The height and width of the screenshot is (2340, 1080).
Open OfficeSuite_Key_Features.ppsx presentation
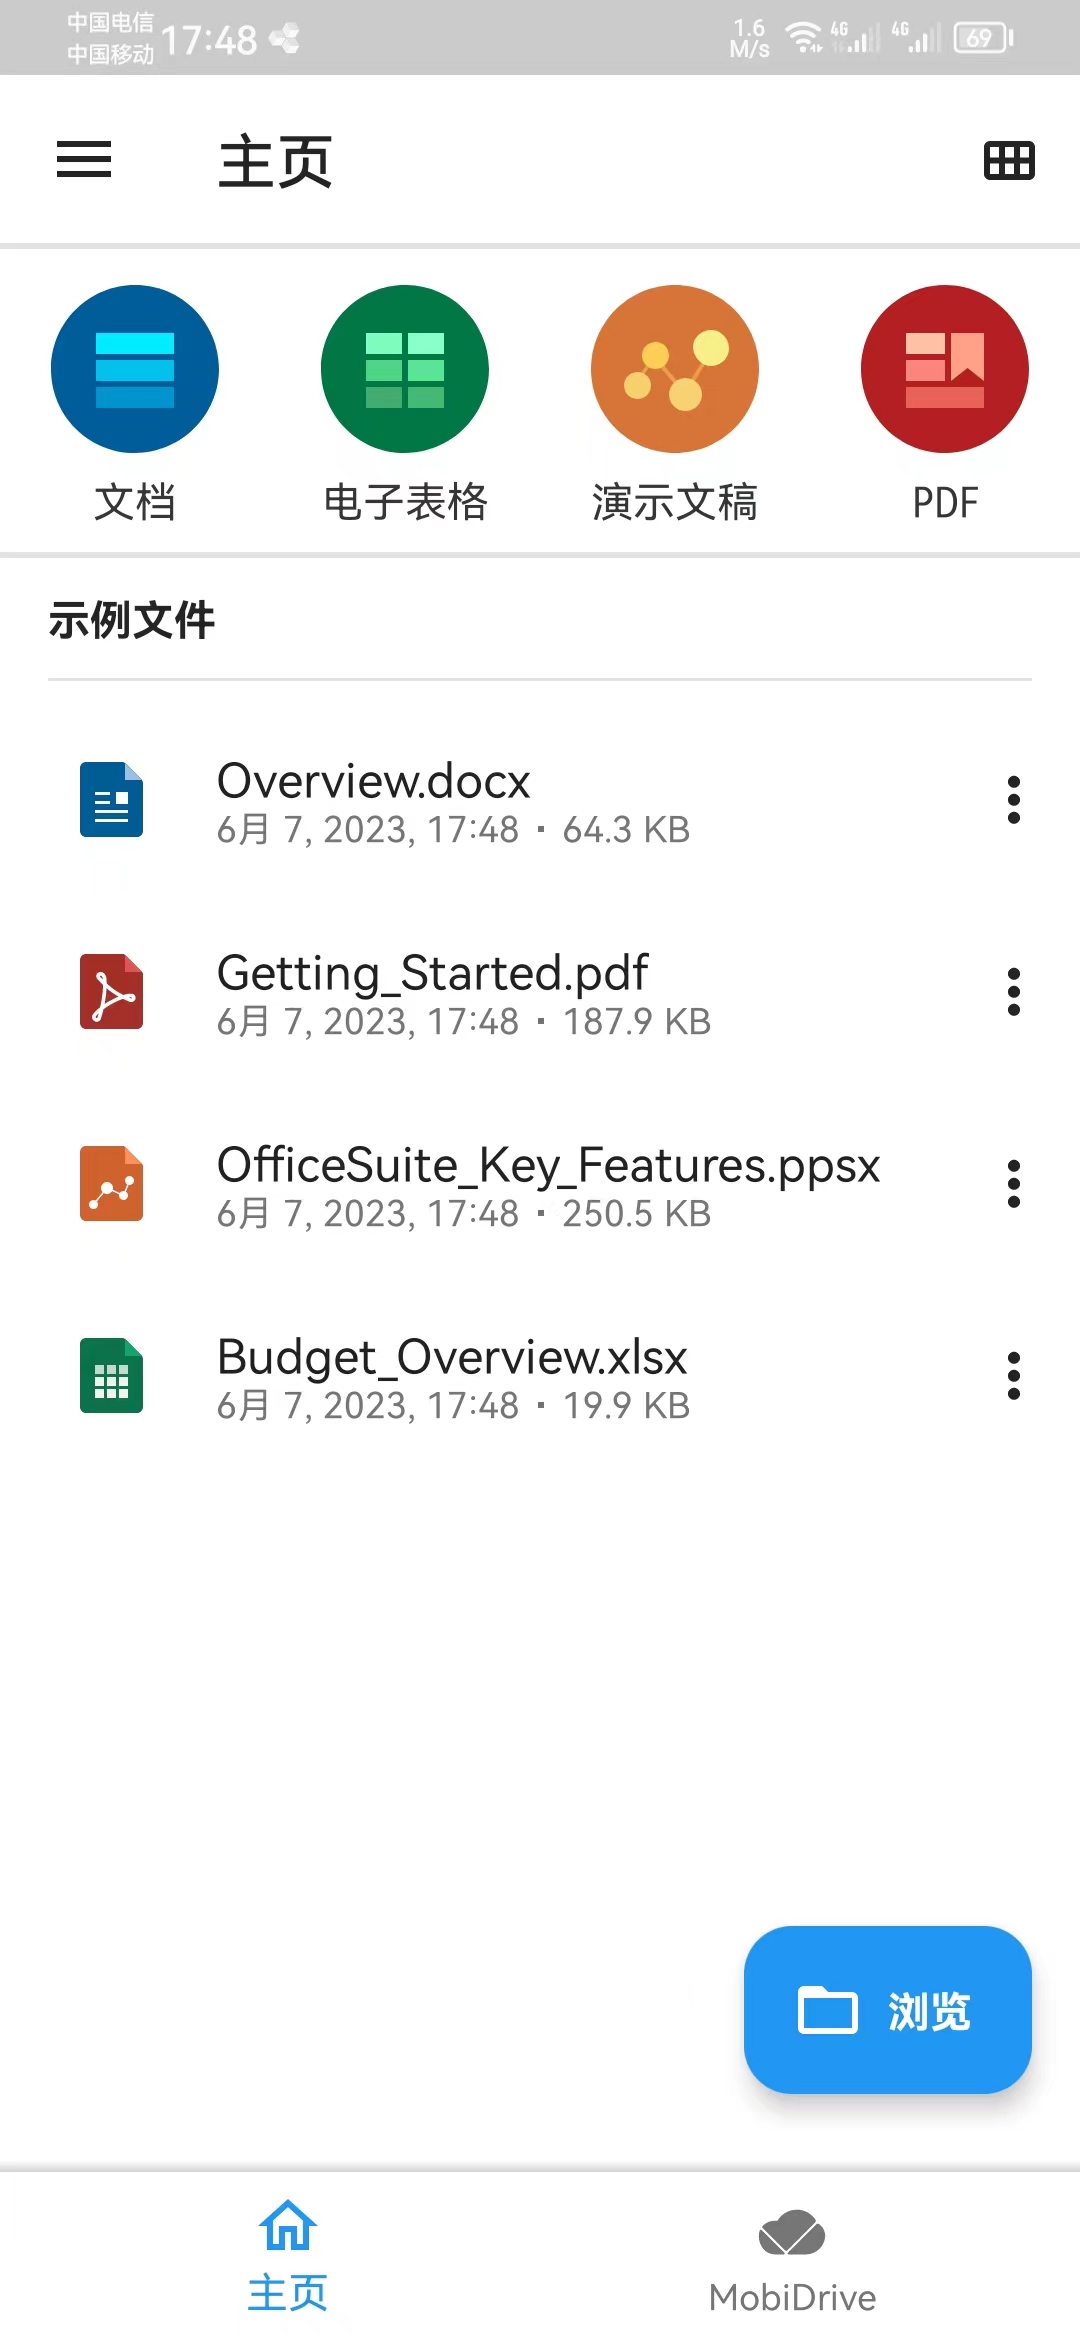(548, 1166)
